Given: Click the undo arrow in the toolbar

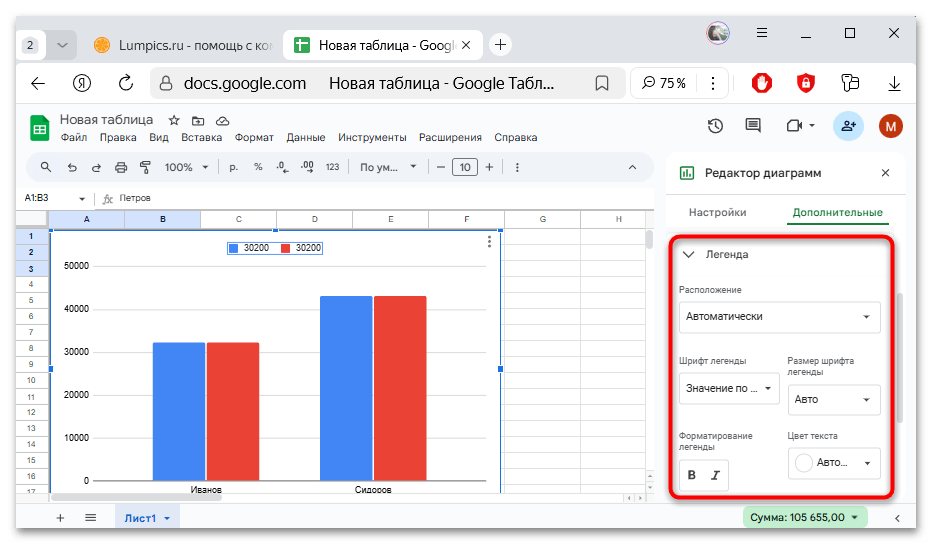Looking at the screenshot, I should tap(72, 167).
